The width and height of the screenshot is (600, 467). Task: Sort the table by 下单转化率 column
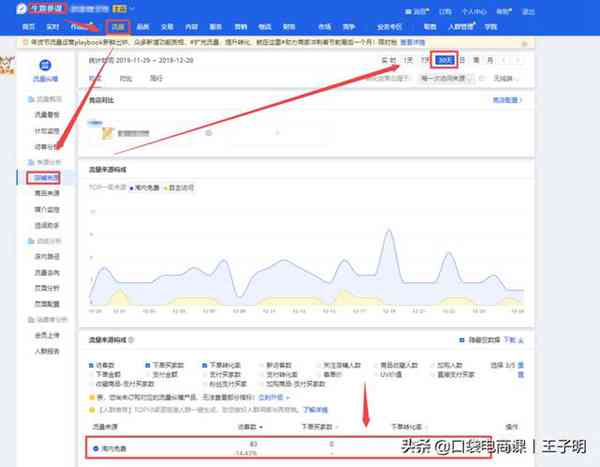point(409,427)
